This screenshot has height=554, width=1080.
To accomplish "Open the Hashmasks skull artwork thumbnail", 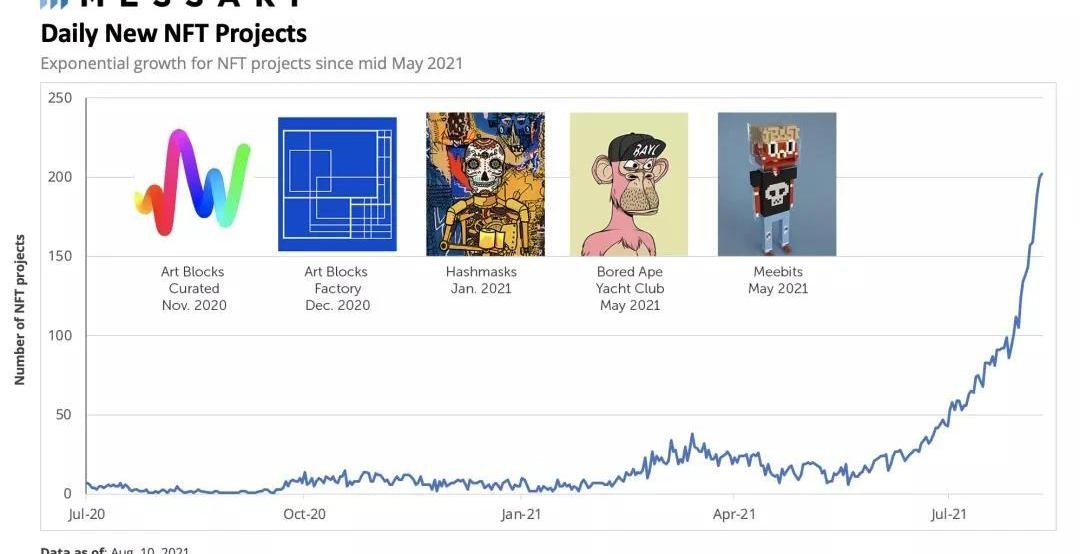I will pyautogui.click(x=485, y=184).
